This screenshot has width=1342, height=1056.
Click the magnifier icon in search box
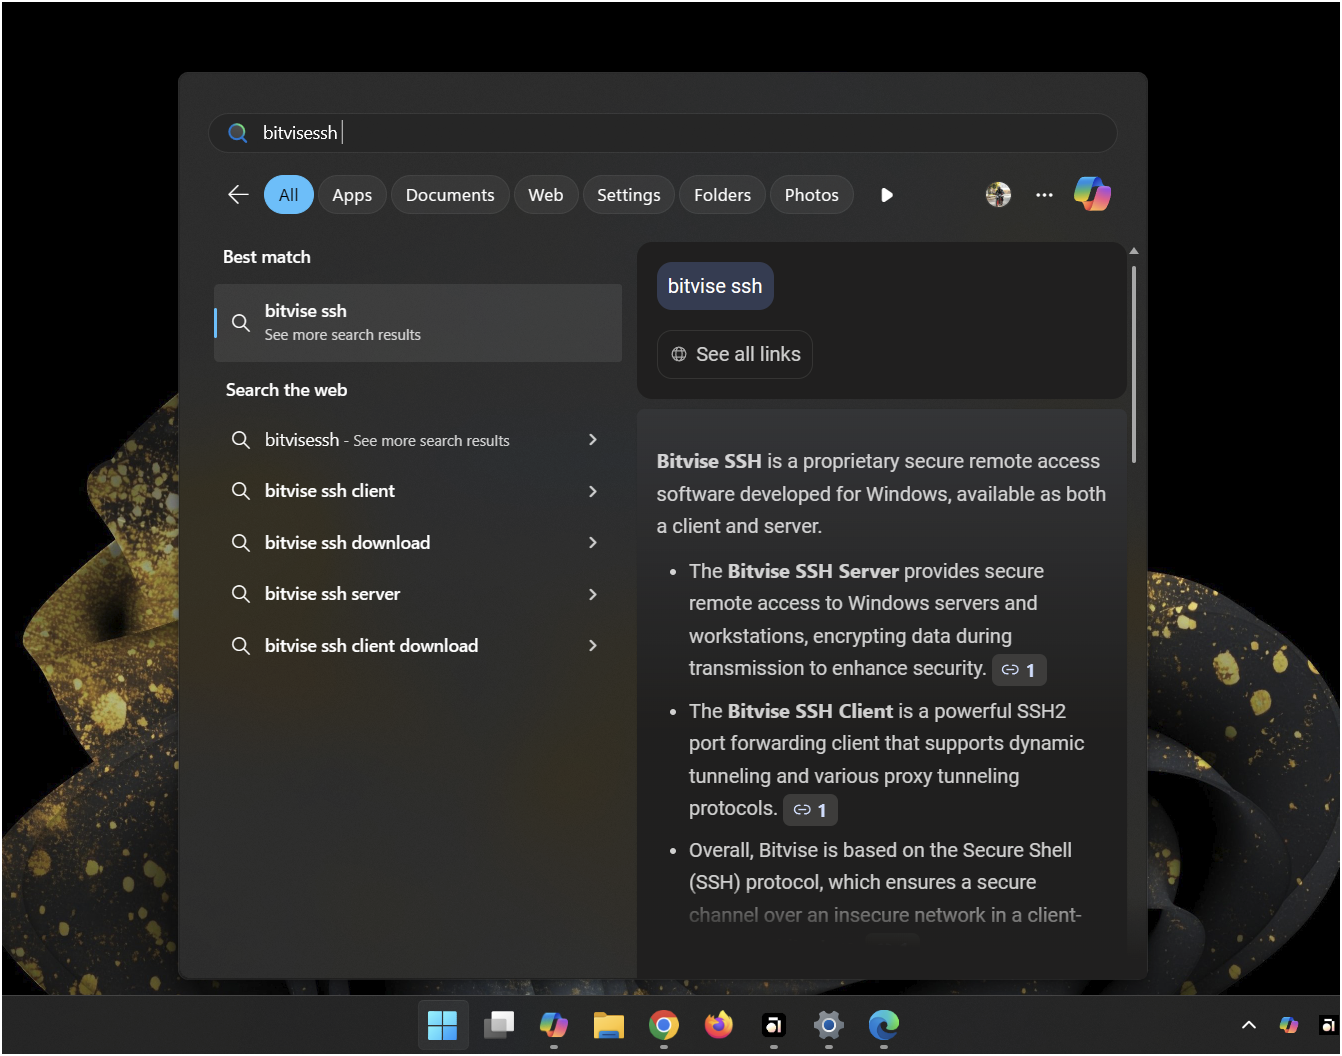pyautogui.click(x=238, y=133)
